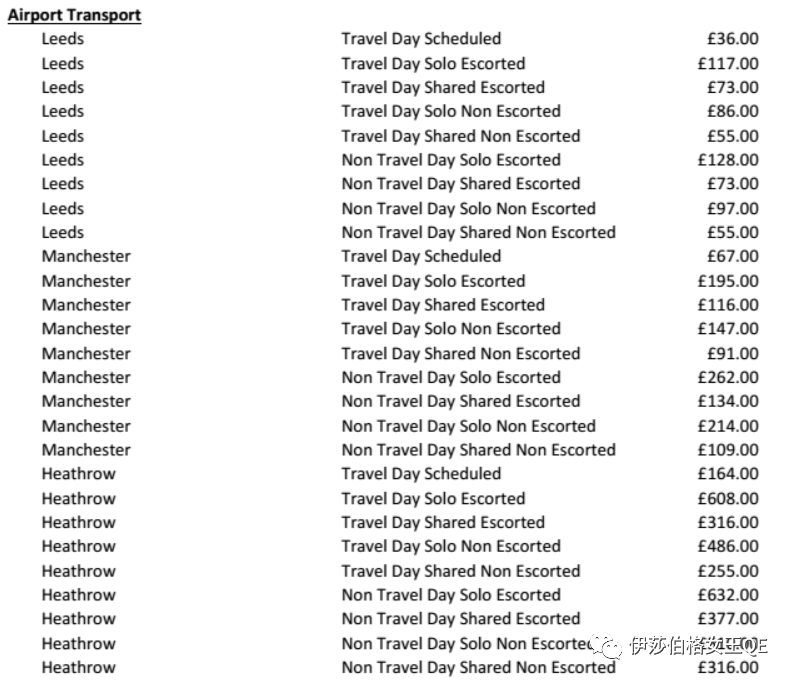Click the £67.00 price value
Screen dimensions: 793x682
point(732,256)
